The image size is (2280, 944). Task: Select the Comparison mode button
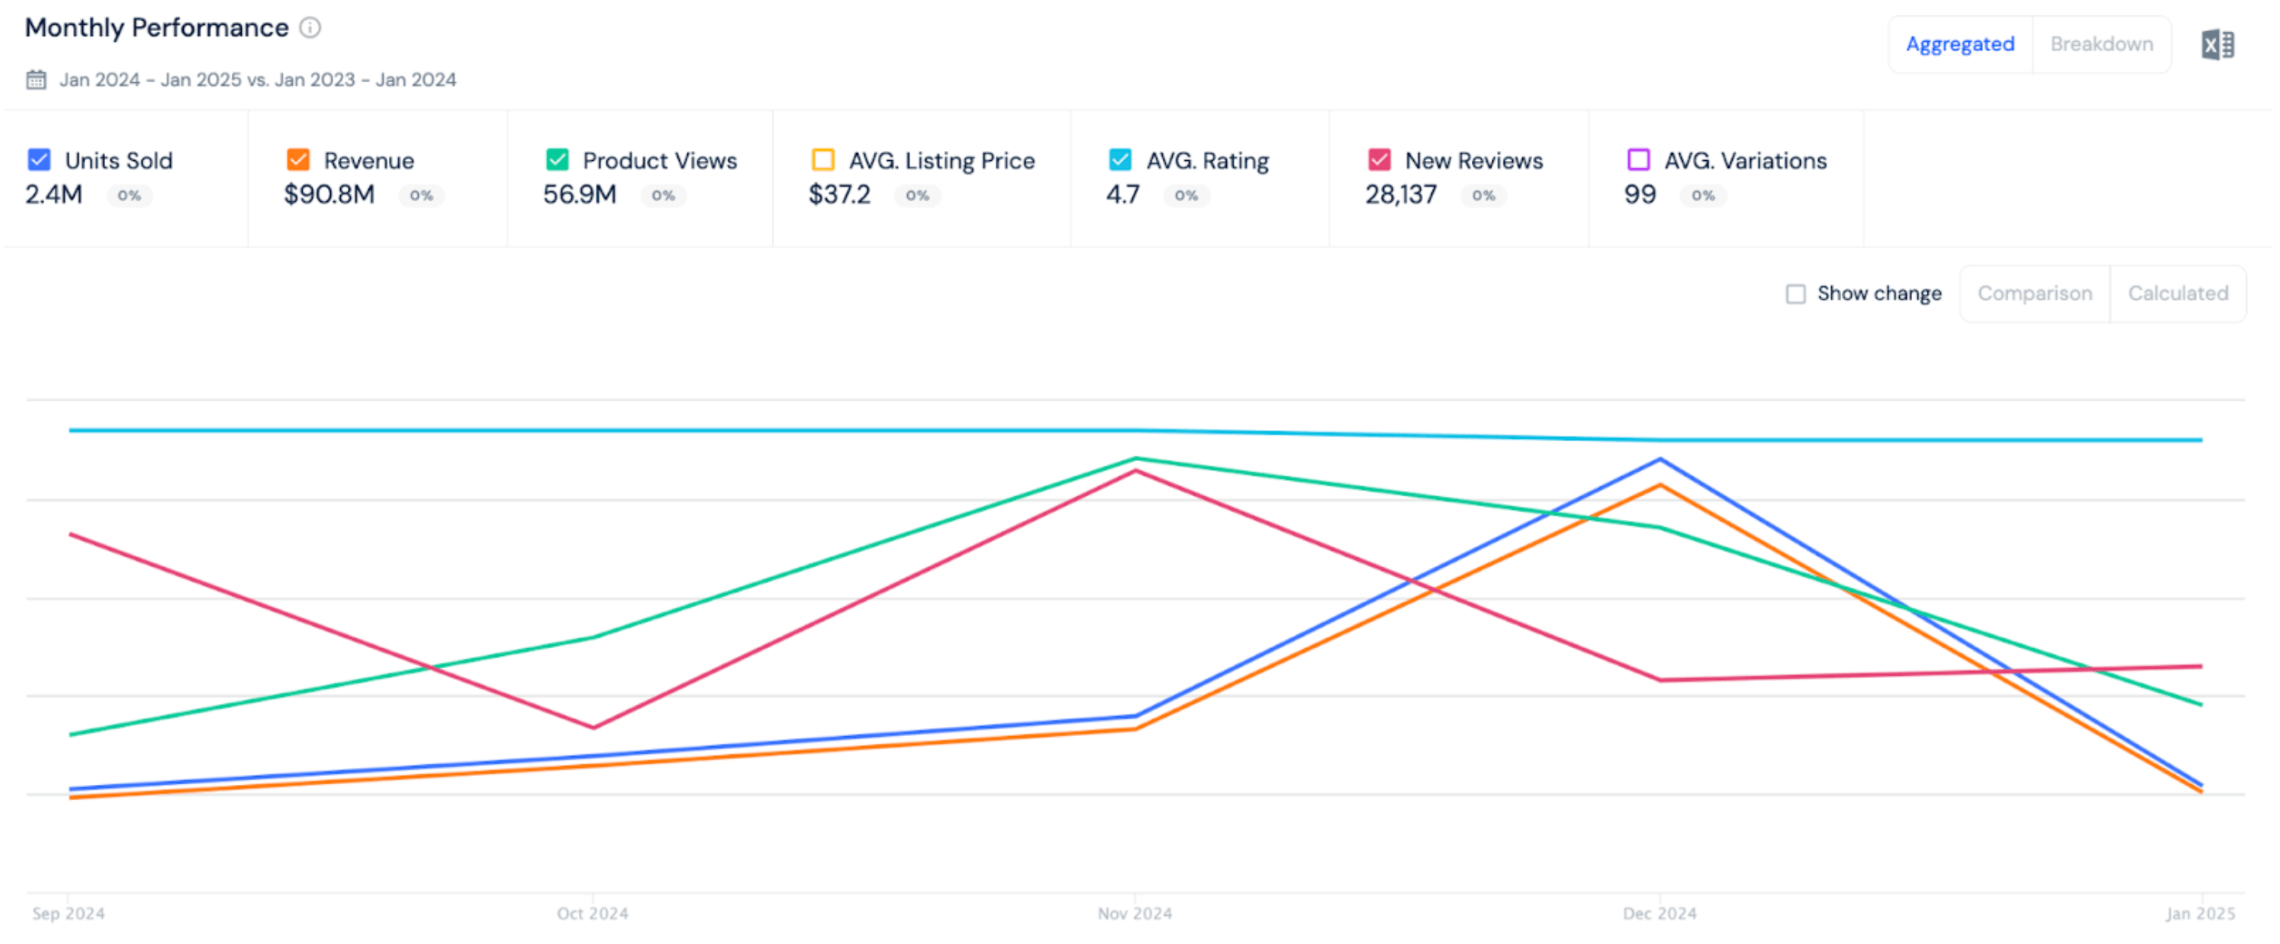pos(2035,294)
